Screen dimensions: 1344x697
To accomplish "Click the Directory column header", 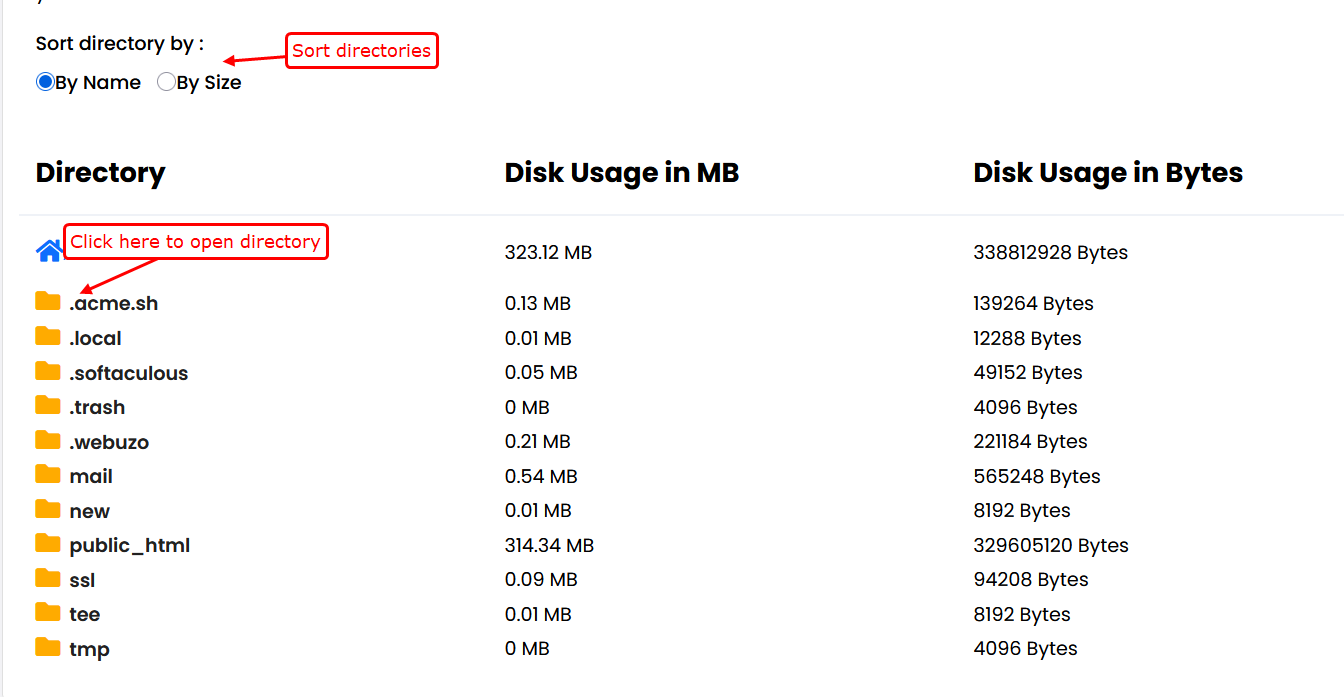I will (x=100, y=172).
